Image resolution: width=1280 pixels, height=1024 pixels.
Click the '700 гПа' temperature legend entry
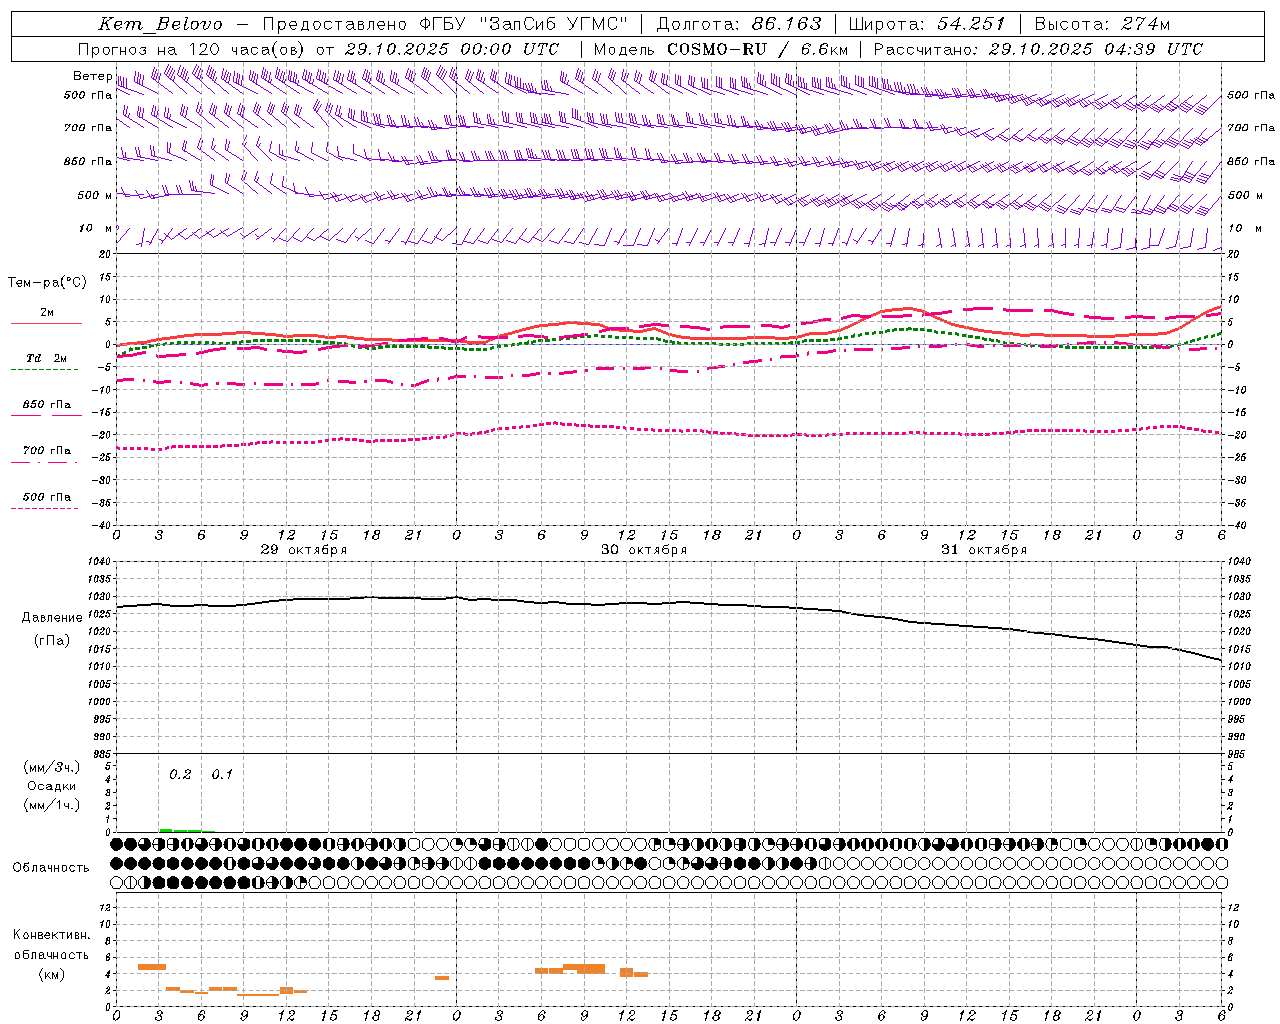pos(47,451)
